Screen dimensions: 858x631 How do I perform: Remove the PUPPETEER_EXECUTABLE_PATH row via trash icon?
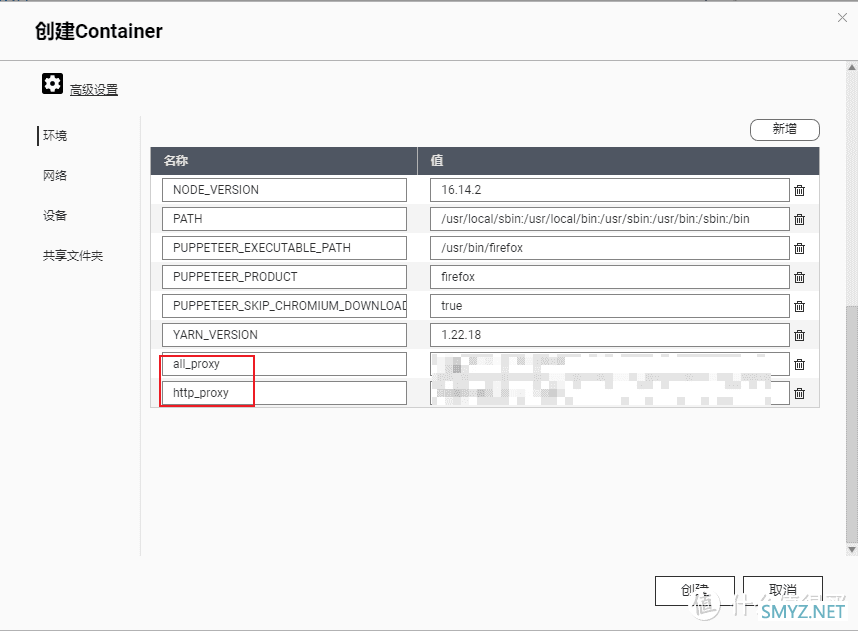coord(799,249)
